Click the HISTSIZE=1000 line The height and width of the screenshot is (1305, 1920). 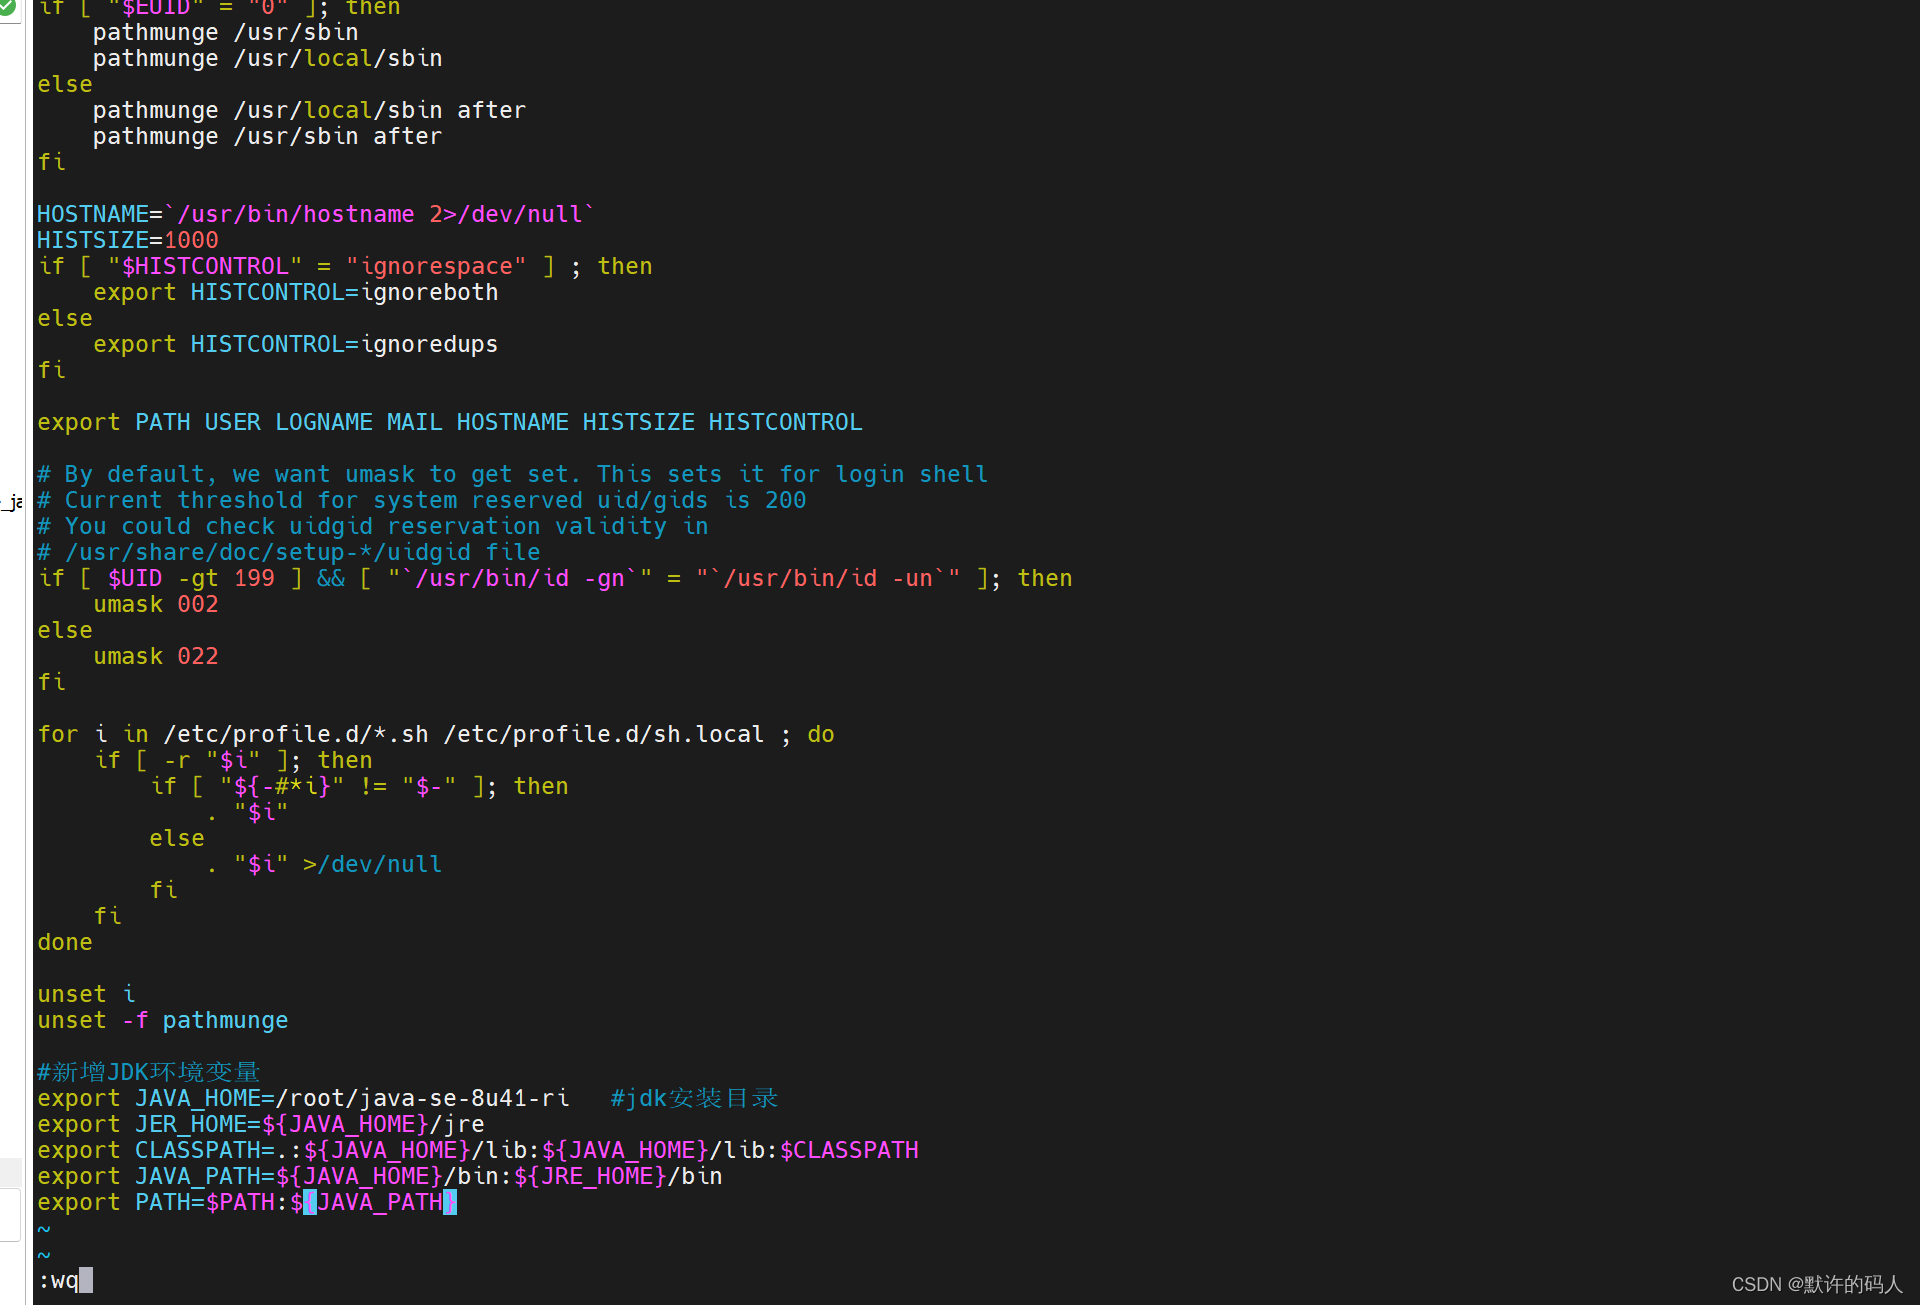coord(127,240)
